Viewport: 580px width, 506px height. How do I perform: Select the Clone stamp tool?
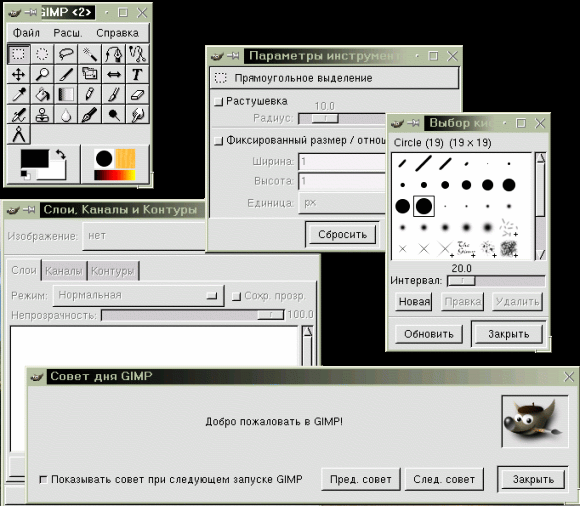click(x=42, y=114)
